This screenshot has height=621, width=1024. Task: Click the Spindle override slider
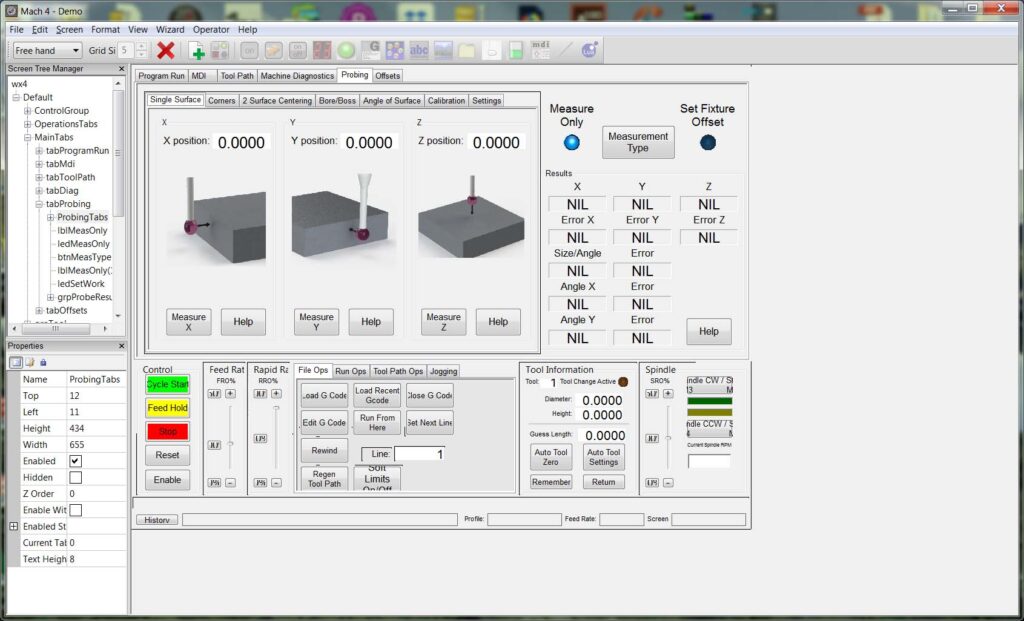coord(667,438)
